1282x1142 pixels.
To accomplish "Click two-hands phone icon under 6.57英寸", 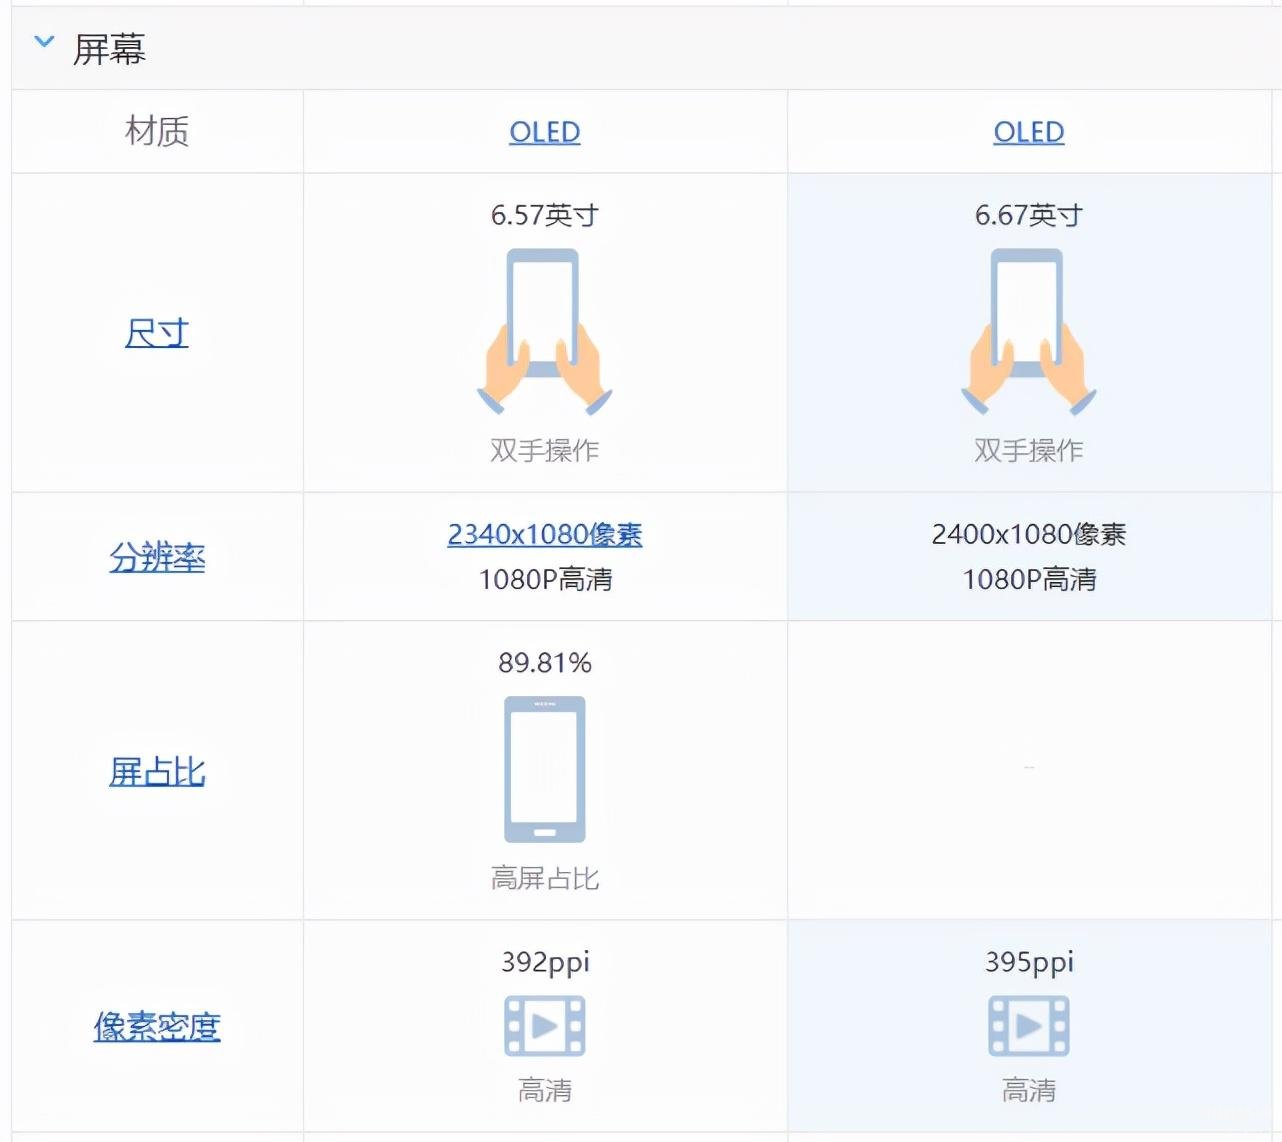I will (545, 332).
